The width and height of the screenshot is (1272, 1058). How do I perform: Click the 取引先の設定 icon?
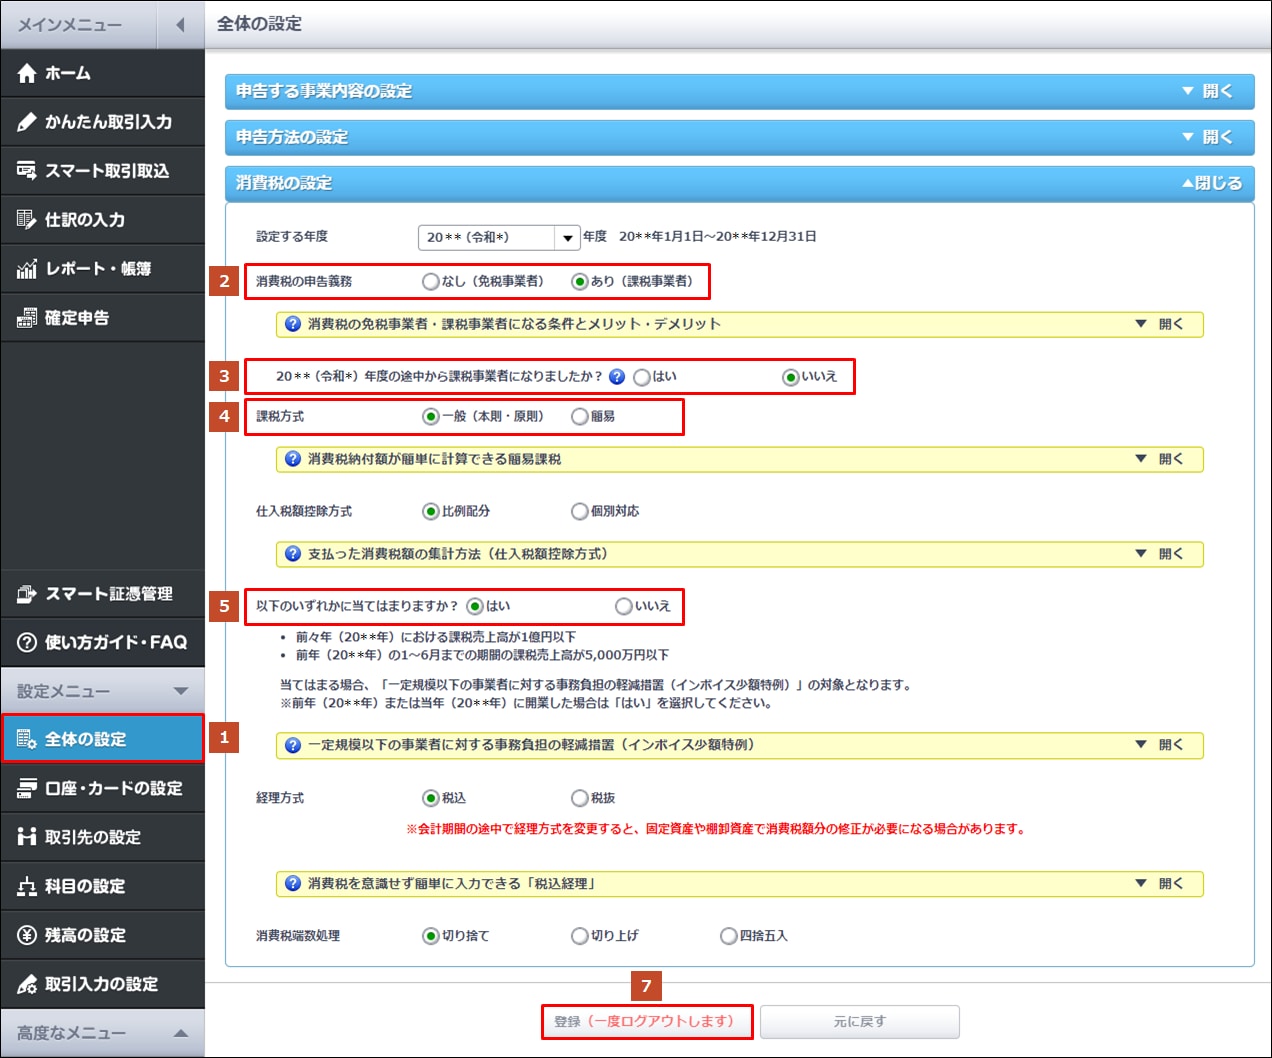27,837
